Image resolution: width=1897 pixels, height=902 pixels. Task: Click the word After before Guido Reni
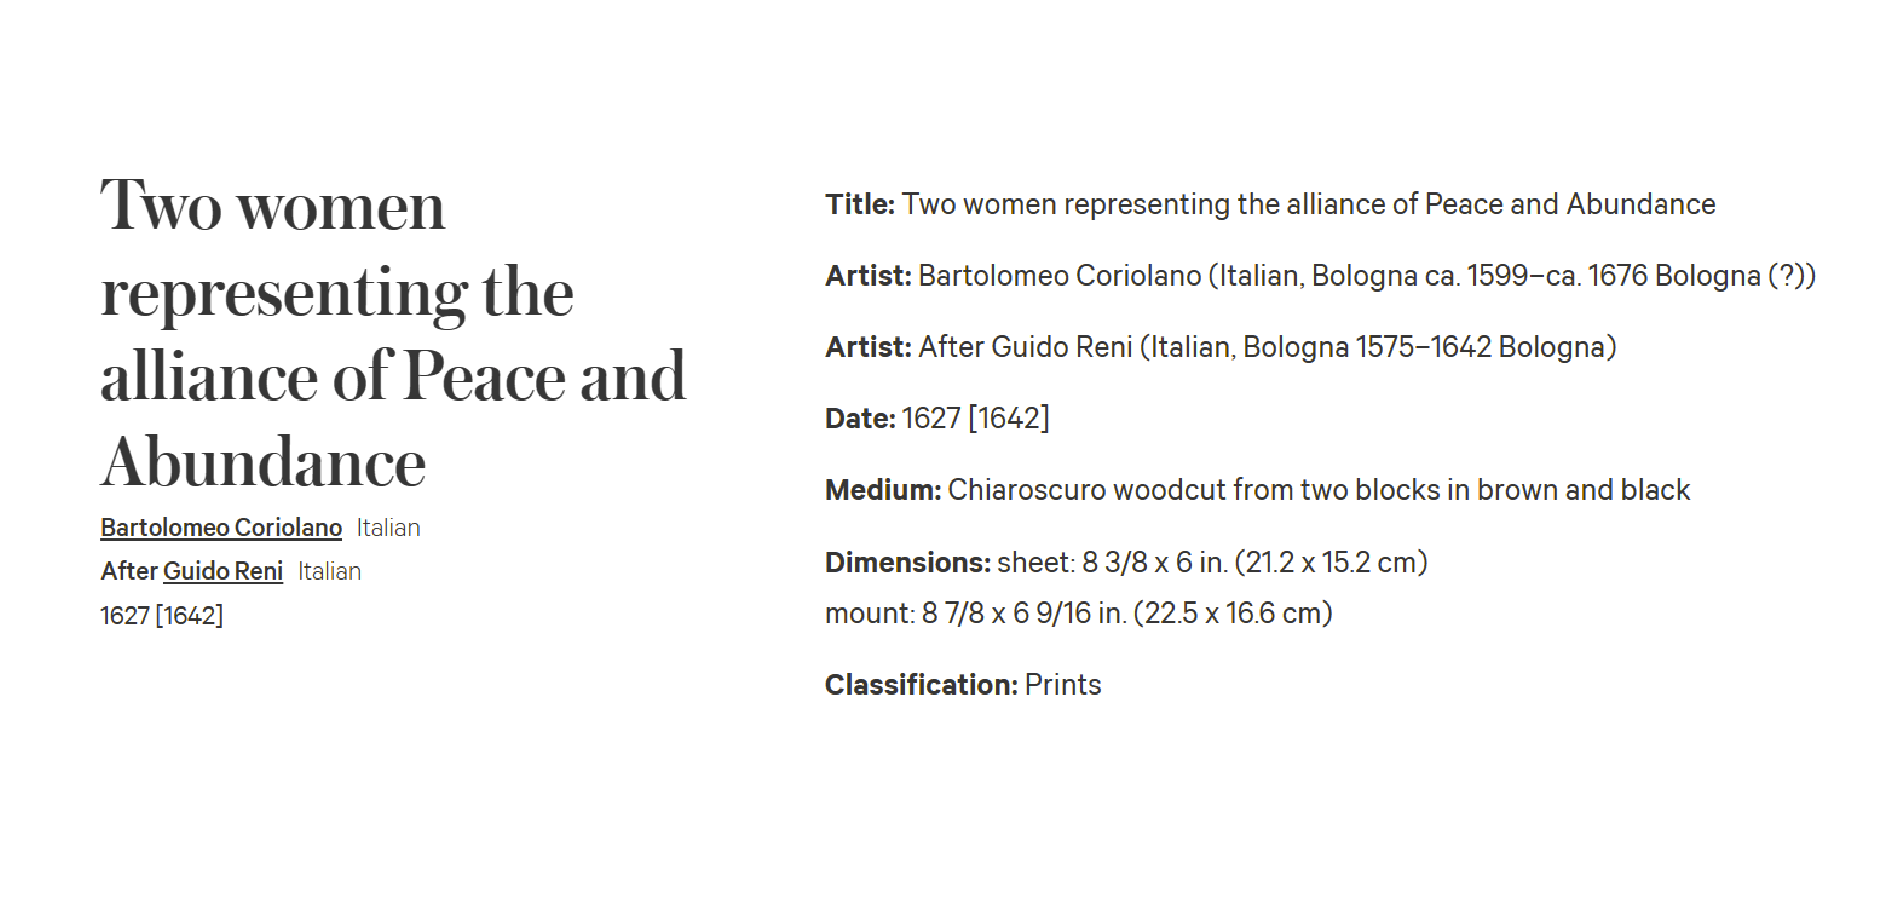[129, 571]
